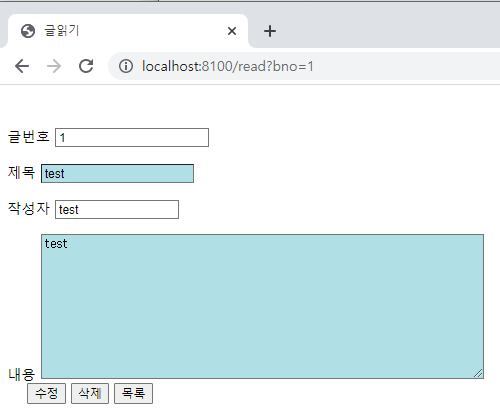Focus the 글번호 input field

[x=132, y=137]
